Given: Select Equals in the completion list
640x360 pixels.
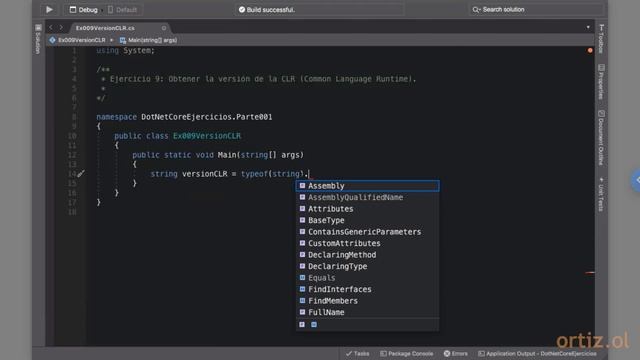Looking at the screenshot, I should coord(367,278).
